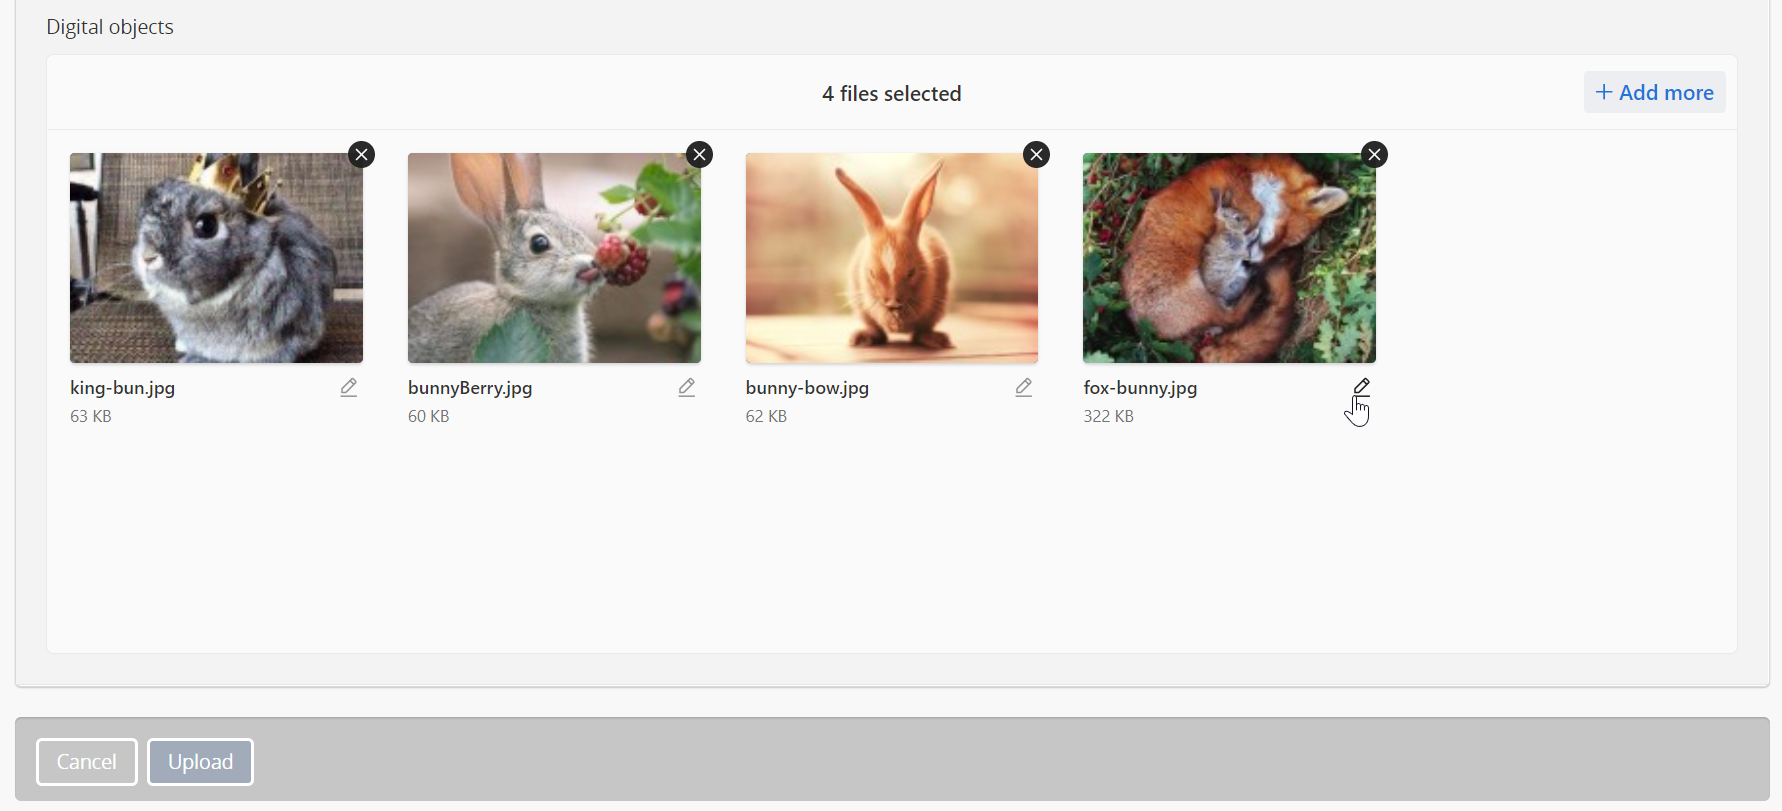Click the rabbit eating berries thumbnail
Viewport: 1782px width, 811px height.
coord(554,258)
